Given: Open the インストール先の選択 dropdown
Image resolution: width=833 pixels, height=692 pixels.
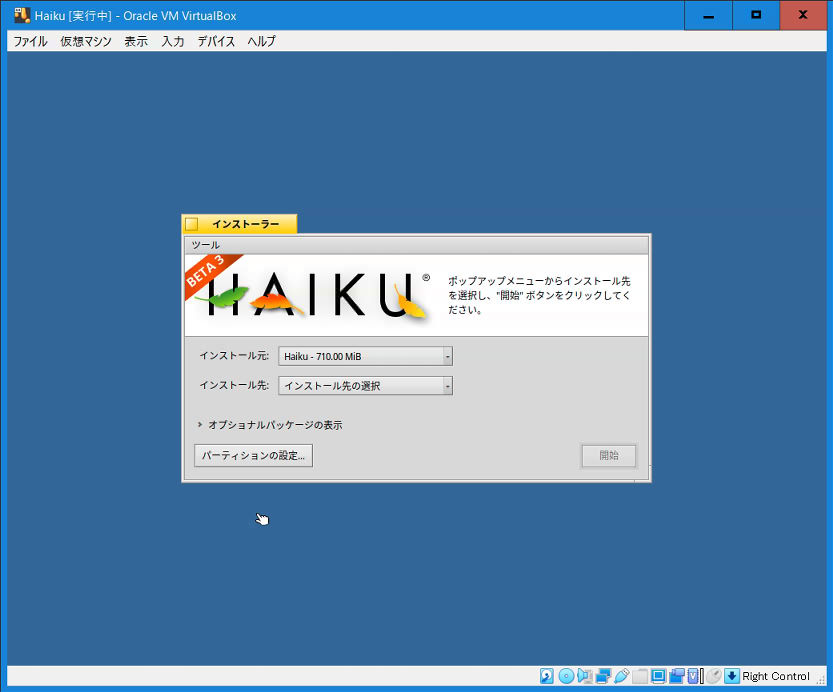Looking at the screenshot, I should pos(366,386).
